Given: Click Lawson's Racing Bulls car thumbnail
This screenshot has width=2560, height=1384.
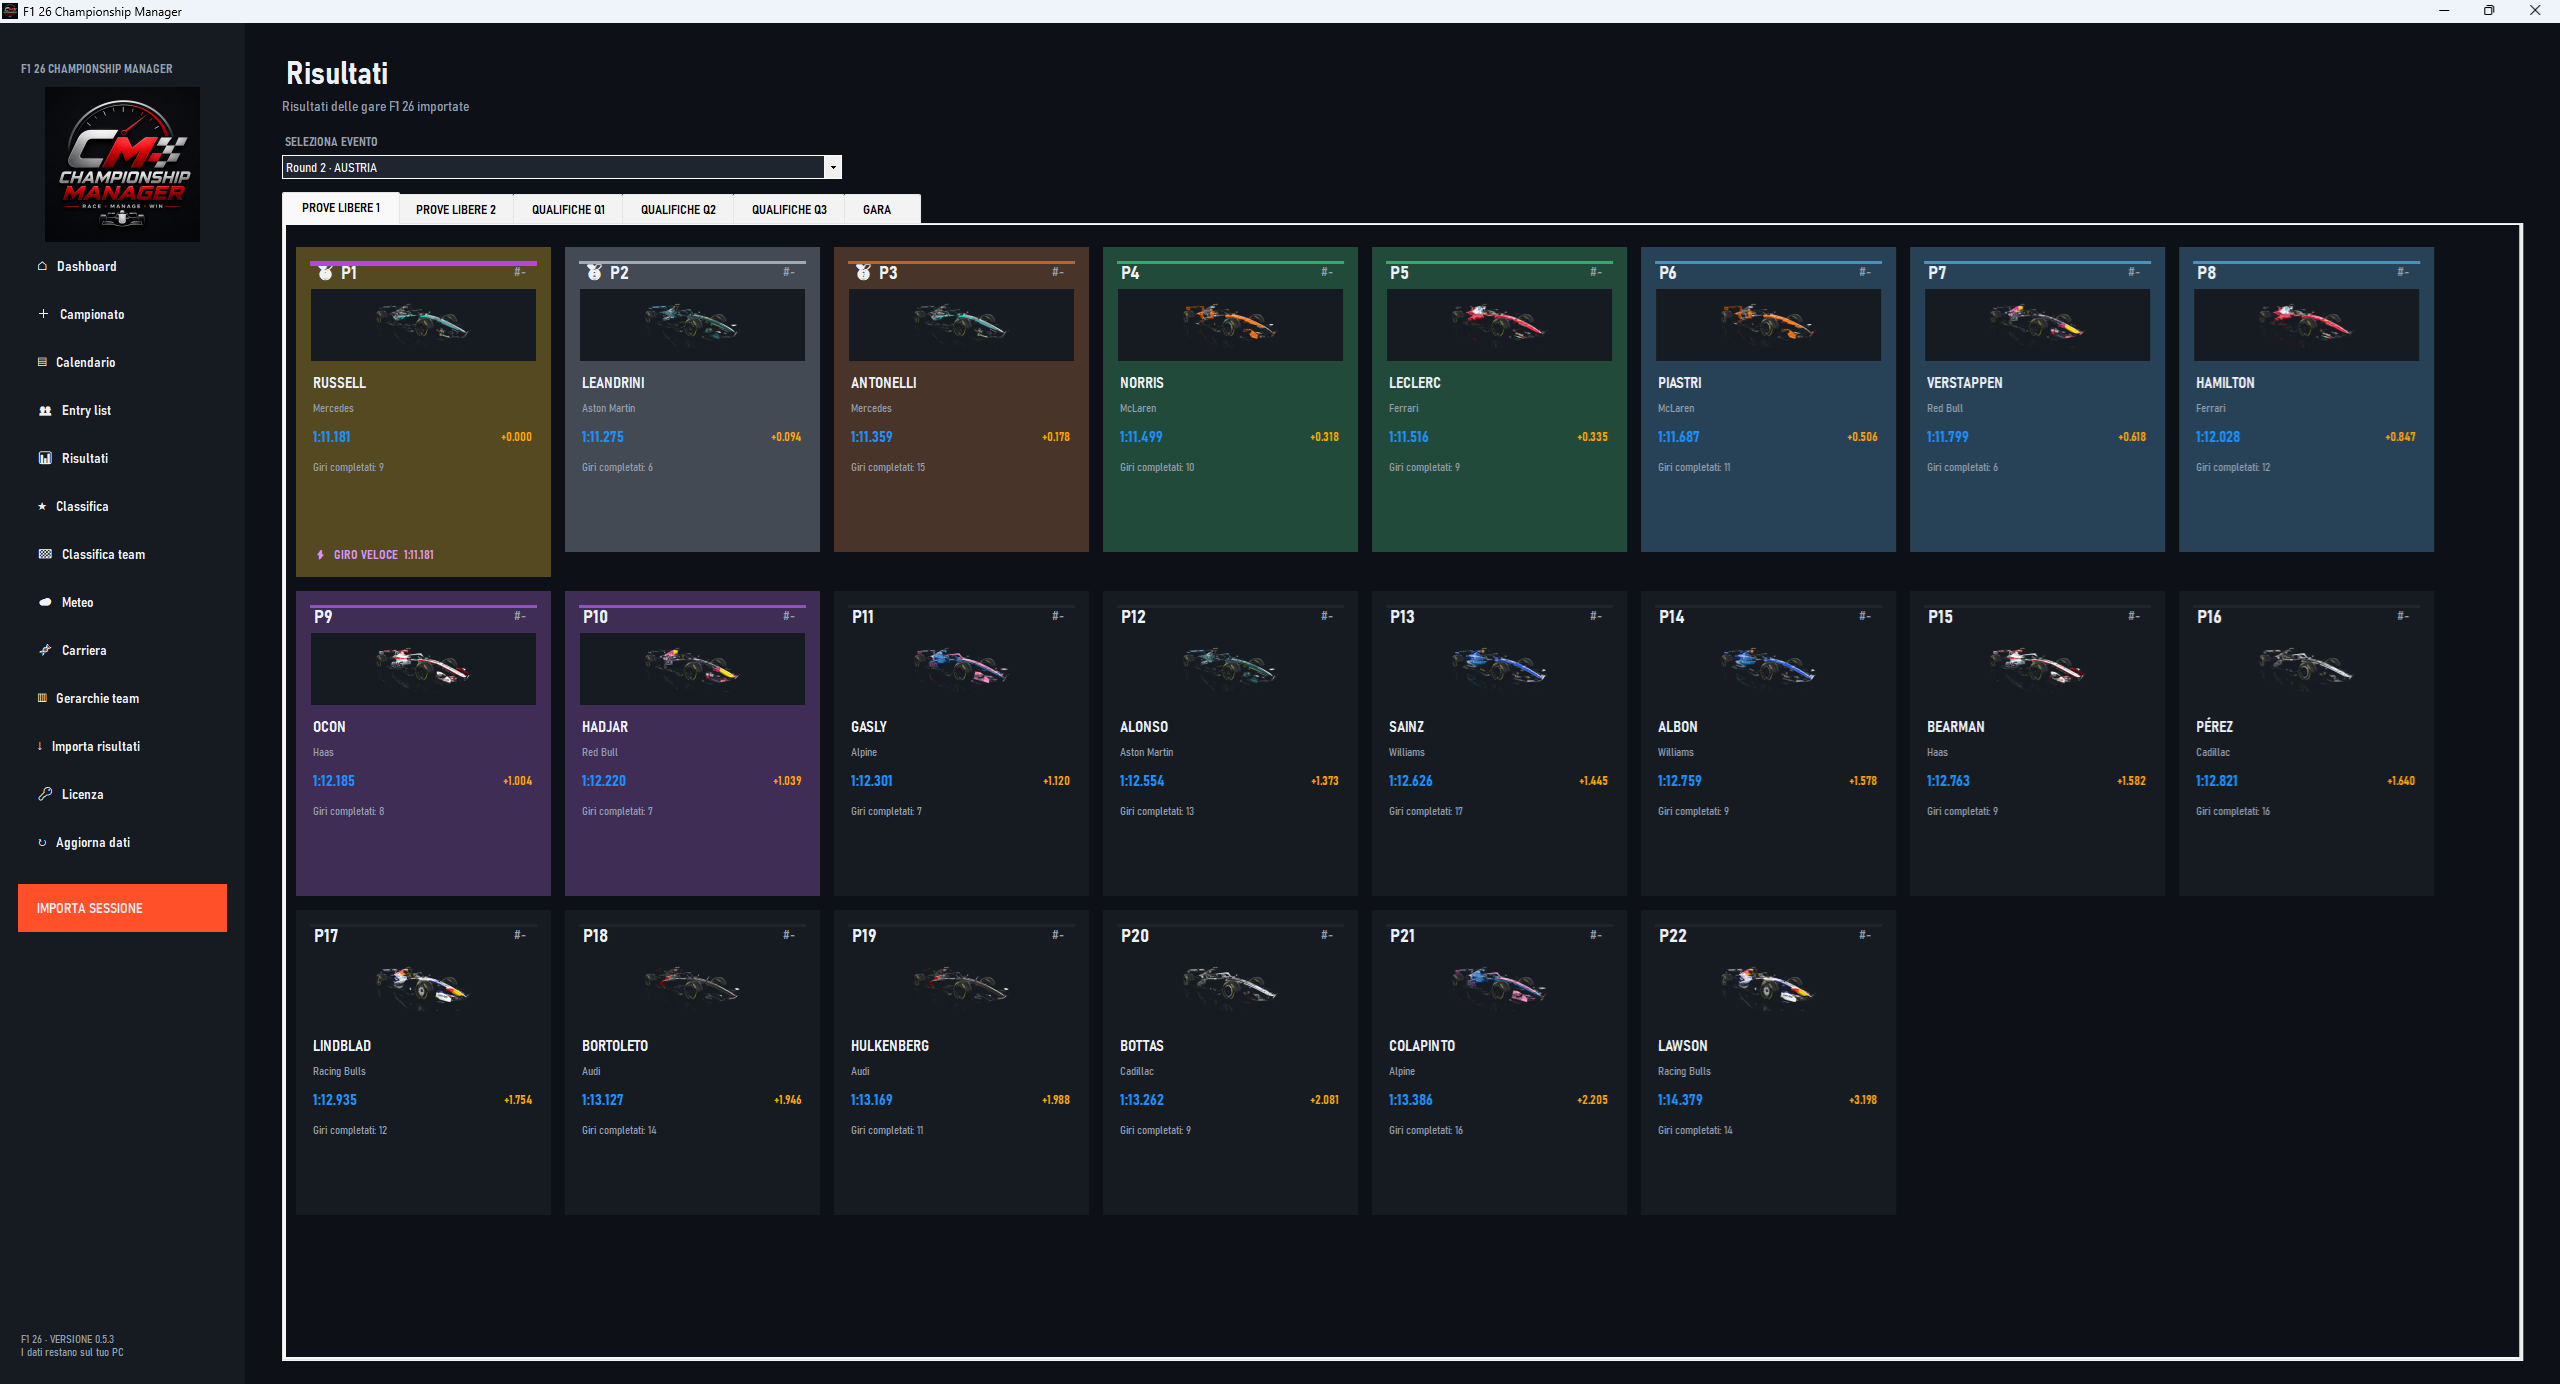Looking at the screenshot, I should 1768,988.
